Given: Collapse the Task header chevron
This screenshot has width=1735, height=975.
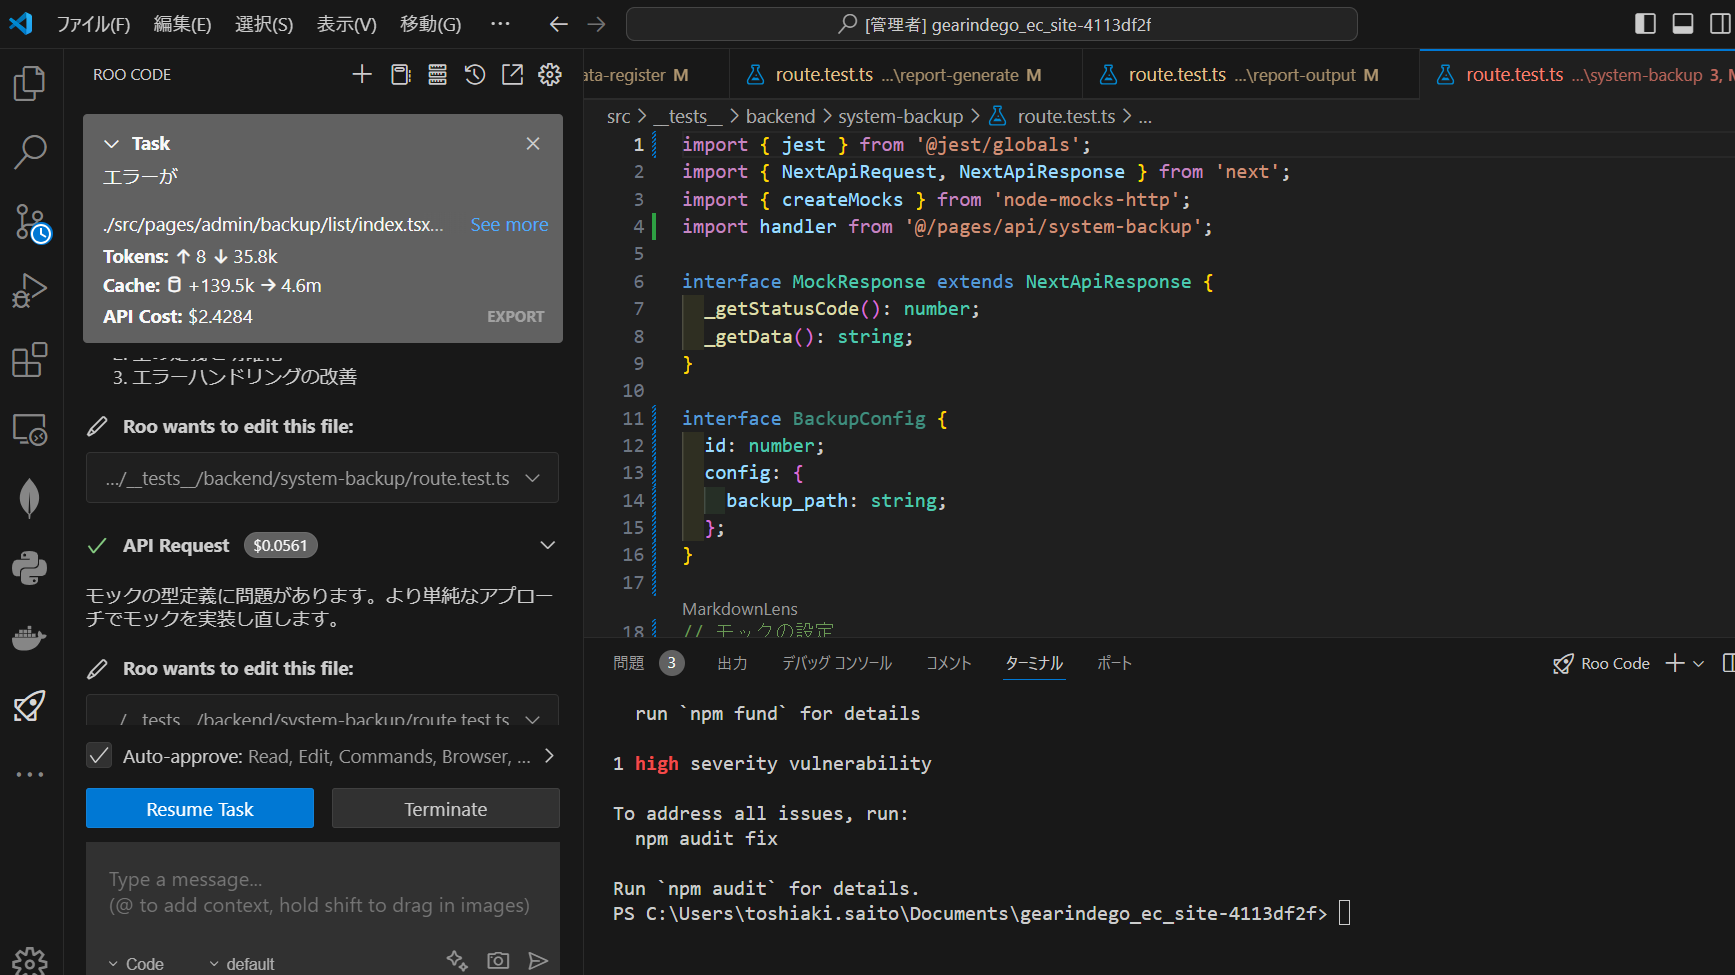Looking at the screenshot, I should tap(111, 144).
